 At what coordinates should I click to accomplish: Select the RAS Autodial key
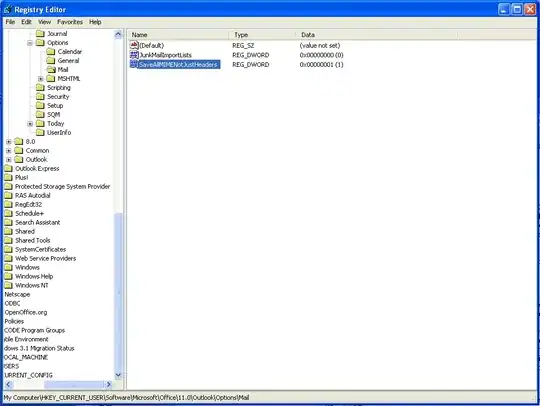33,195
